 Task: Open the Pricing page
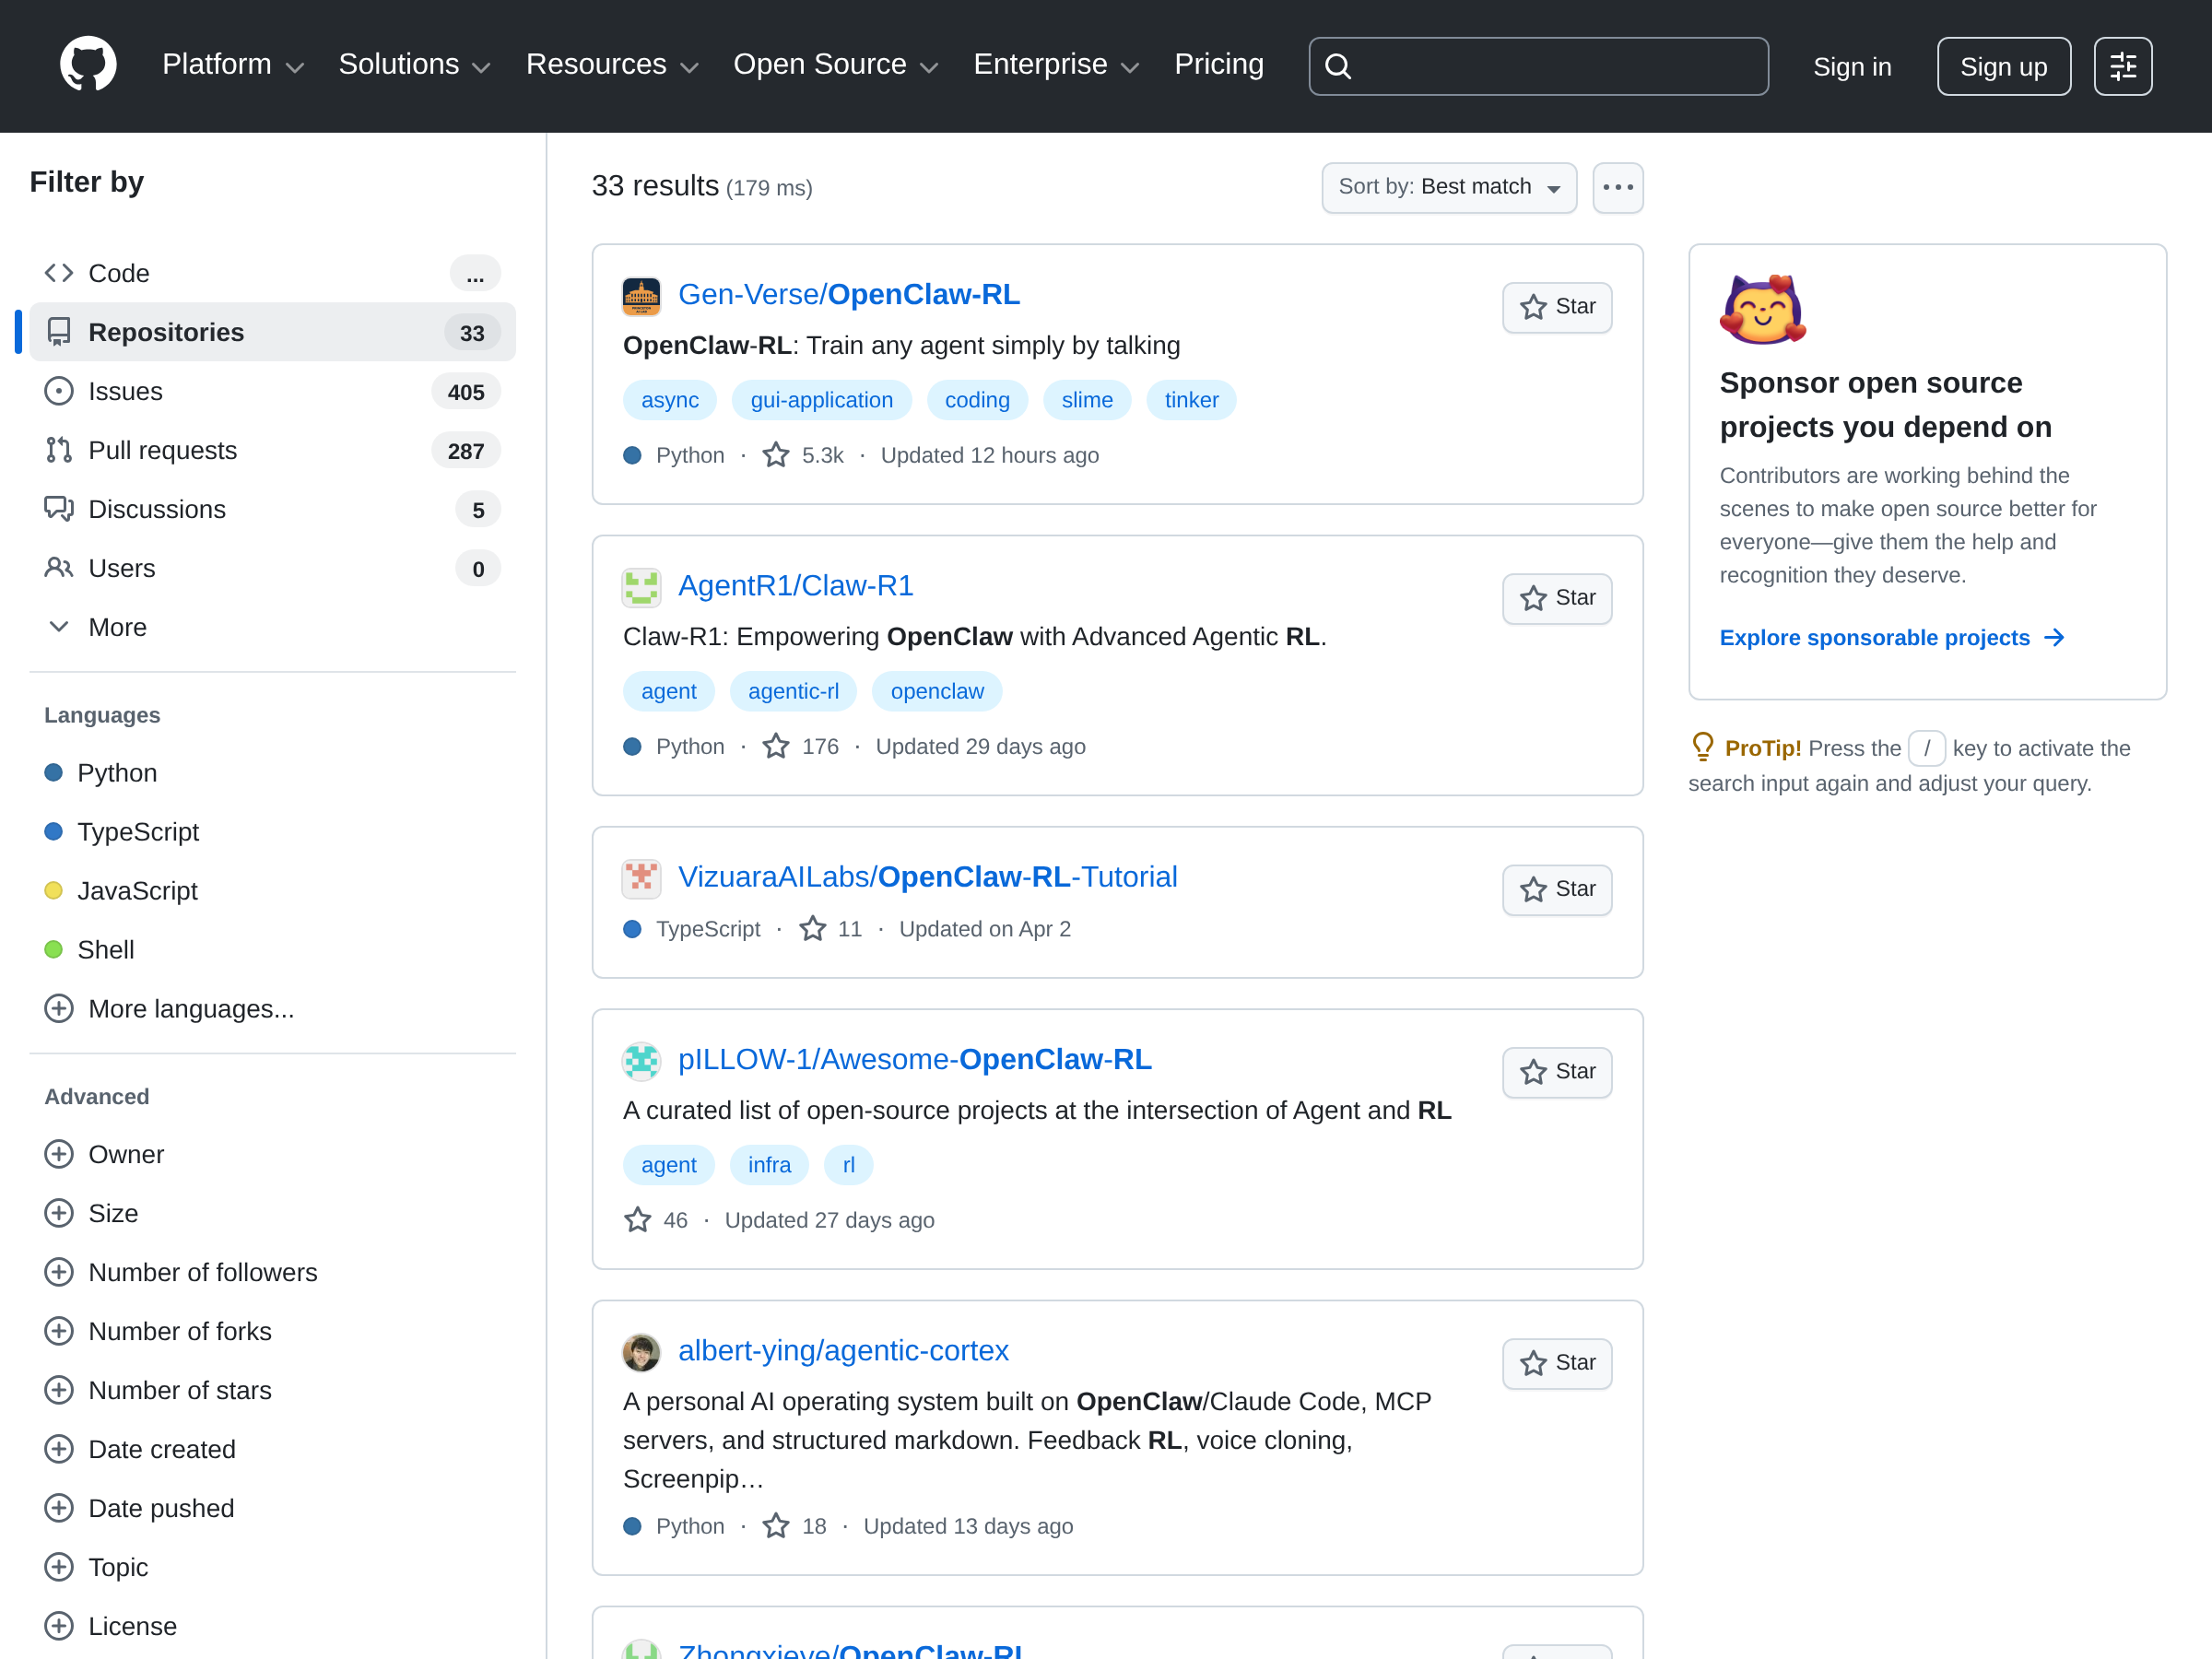click(x=1219, y=65)
